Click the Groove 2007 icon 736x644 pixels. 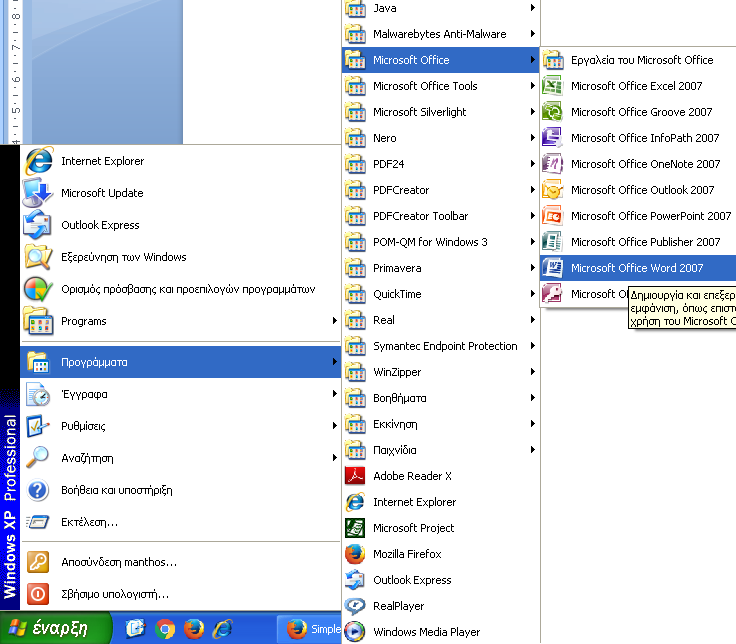552,112
